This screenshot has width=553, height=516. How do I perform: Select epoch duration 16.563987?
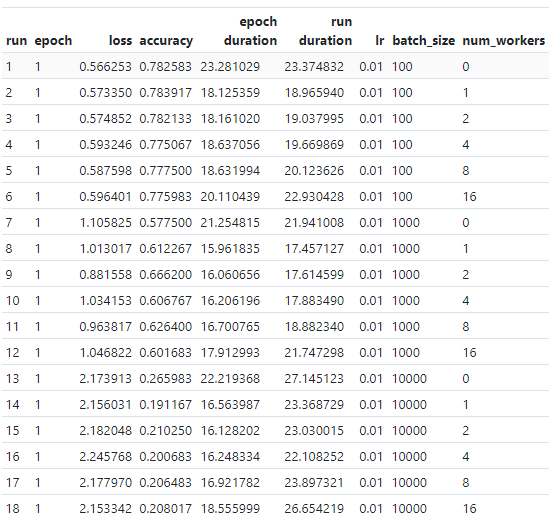coord(230,405)
